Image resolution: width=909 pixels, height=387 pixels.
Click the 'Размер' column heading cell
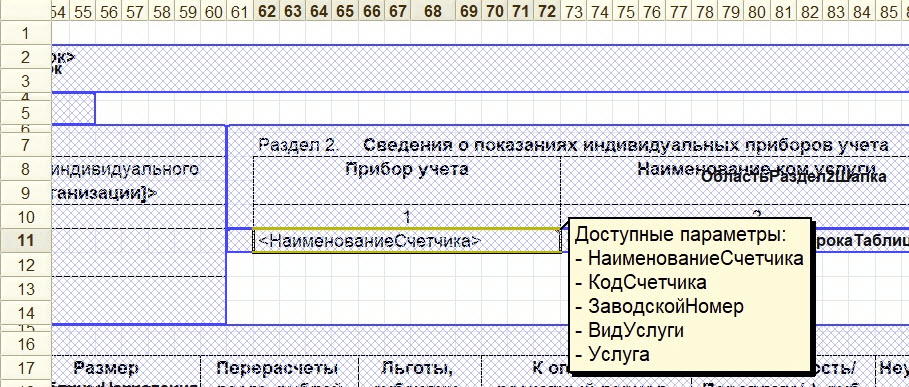pos(106,368)
